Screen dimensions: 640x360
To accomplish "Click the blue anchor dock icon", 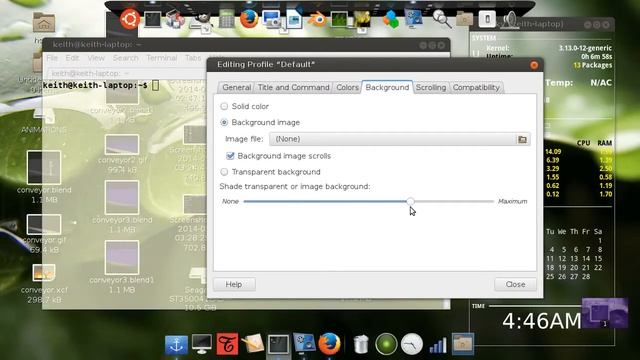I will pyautogui.click(x=176, y=345).
